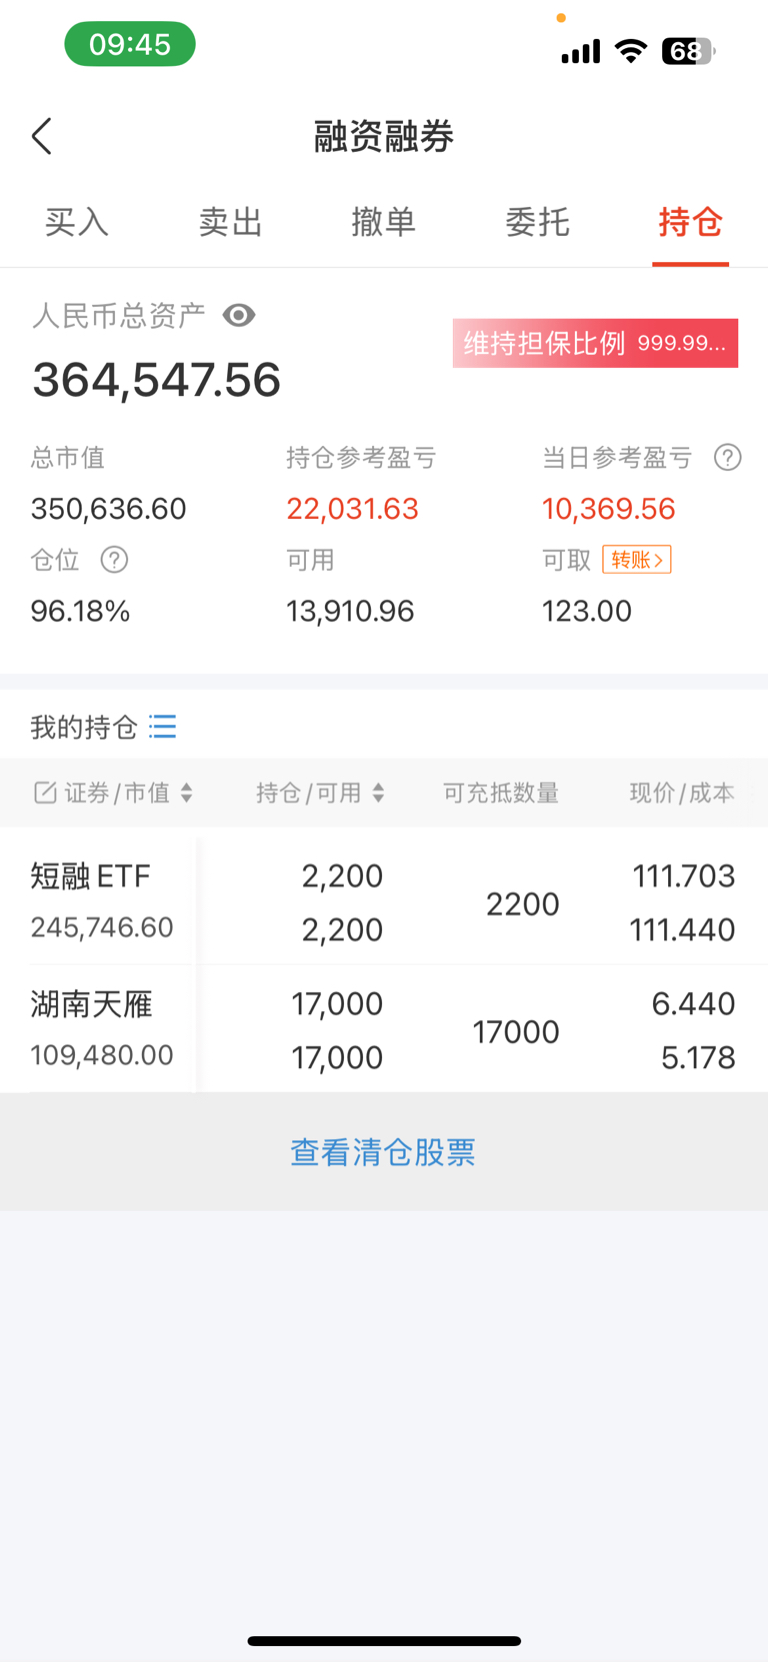Switch to the 卖出 tab
This screenshot has width=768, height=1663.
pos(230,222)
